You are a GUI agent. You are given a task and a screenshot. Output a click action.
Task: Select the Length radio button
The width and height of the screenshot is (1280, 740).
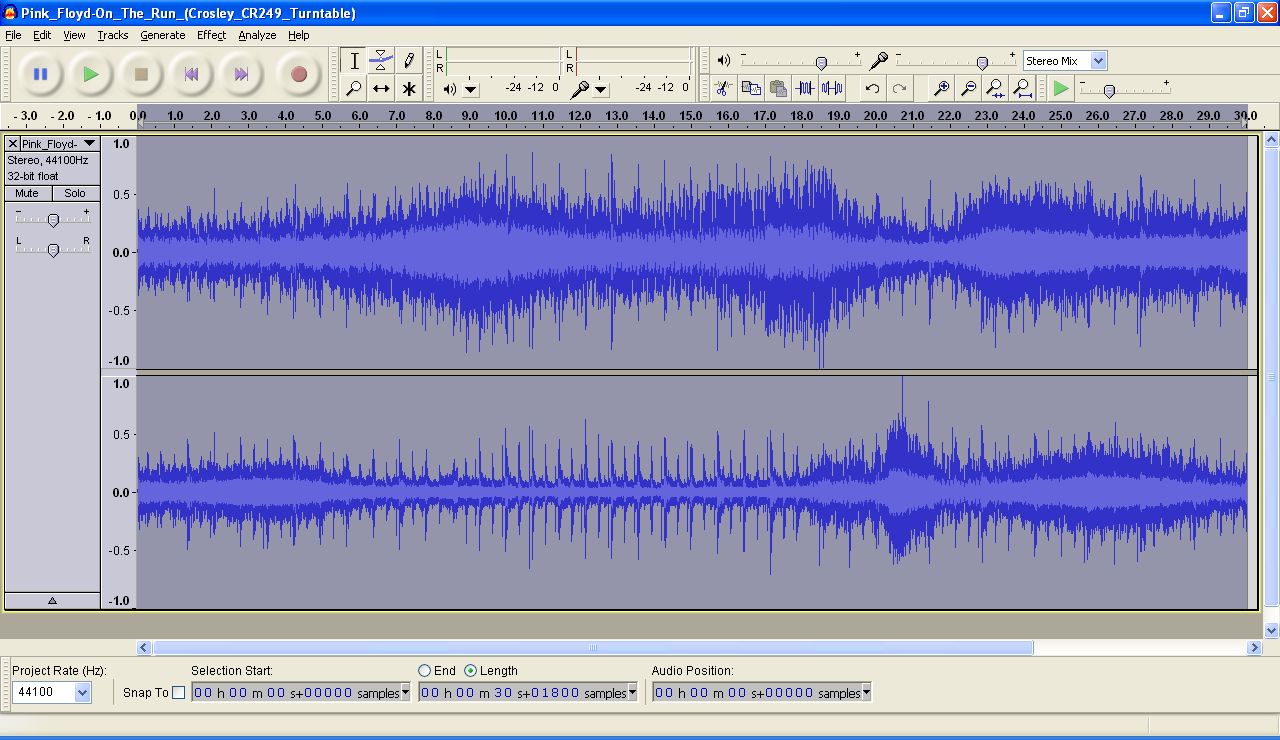click(x=470, y=671)
